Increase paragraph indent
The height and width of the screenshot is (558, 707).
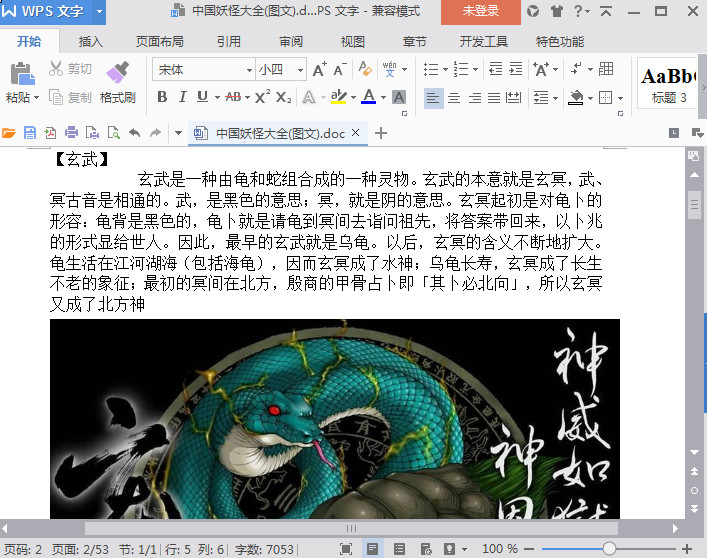(x=515, y=69)
